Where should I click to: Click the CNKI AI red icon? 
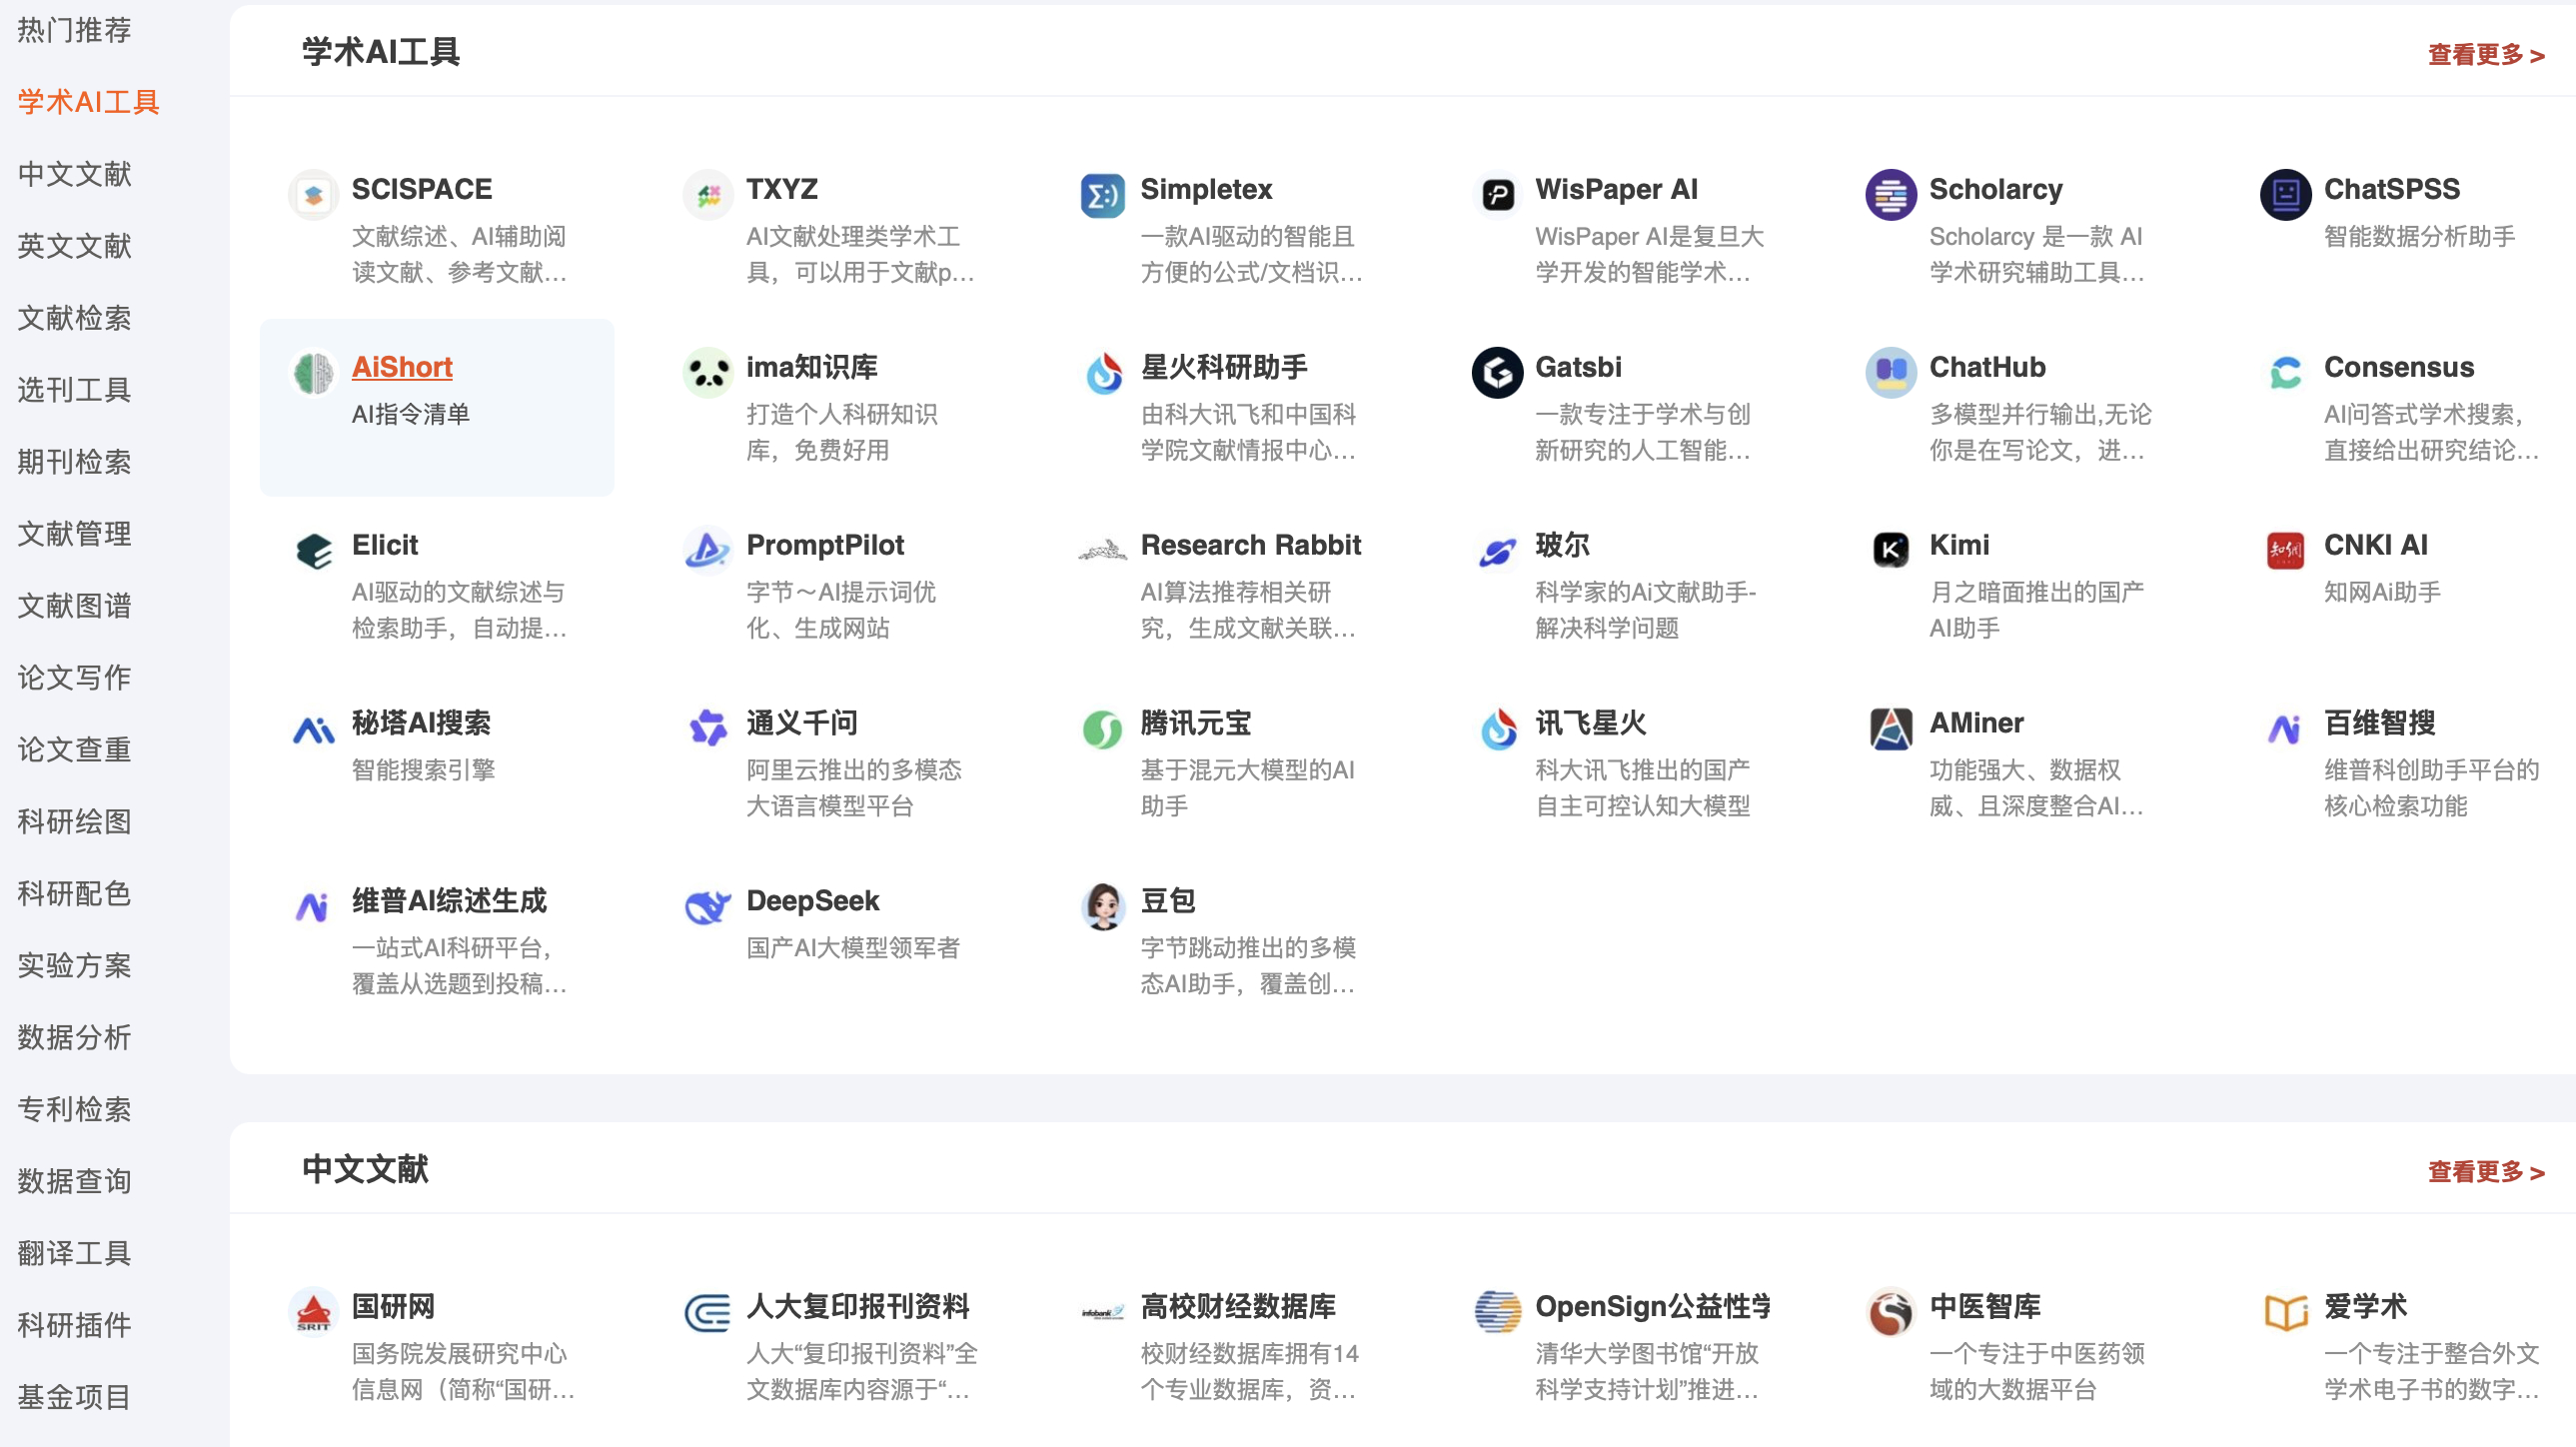pyautogui.click(x=2285, y=550)
